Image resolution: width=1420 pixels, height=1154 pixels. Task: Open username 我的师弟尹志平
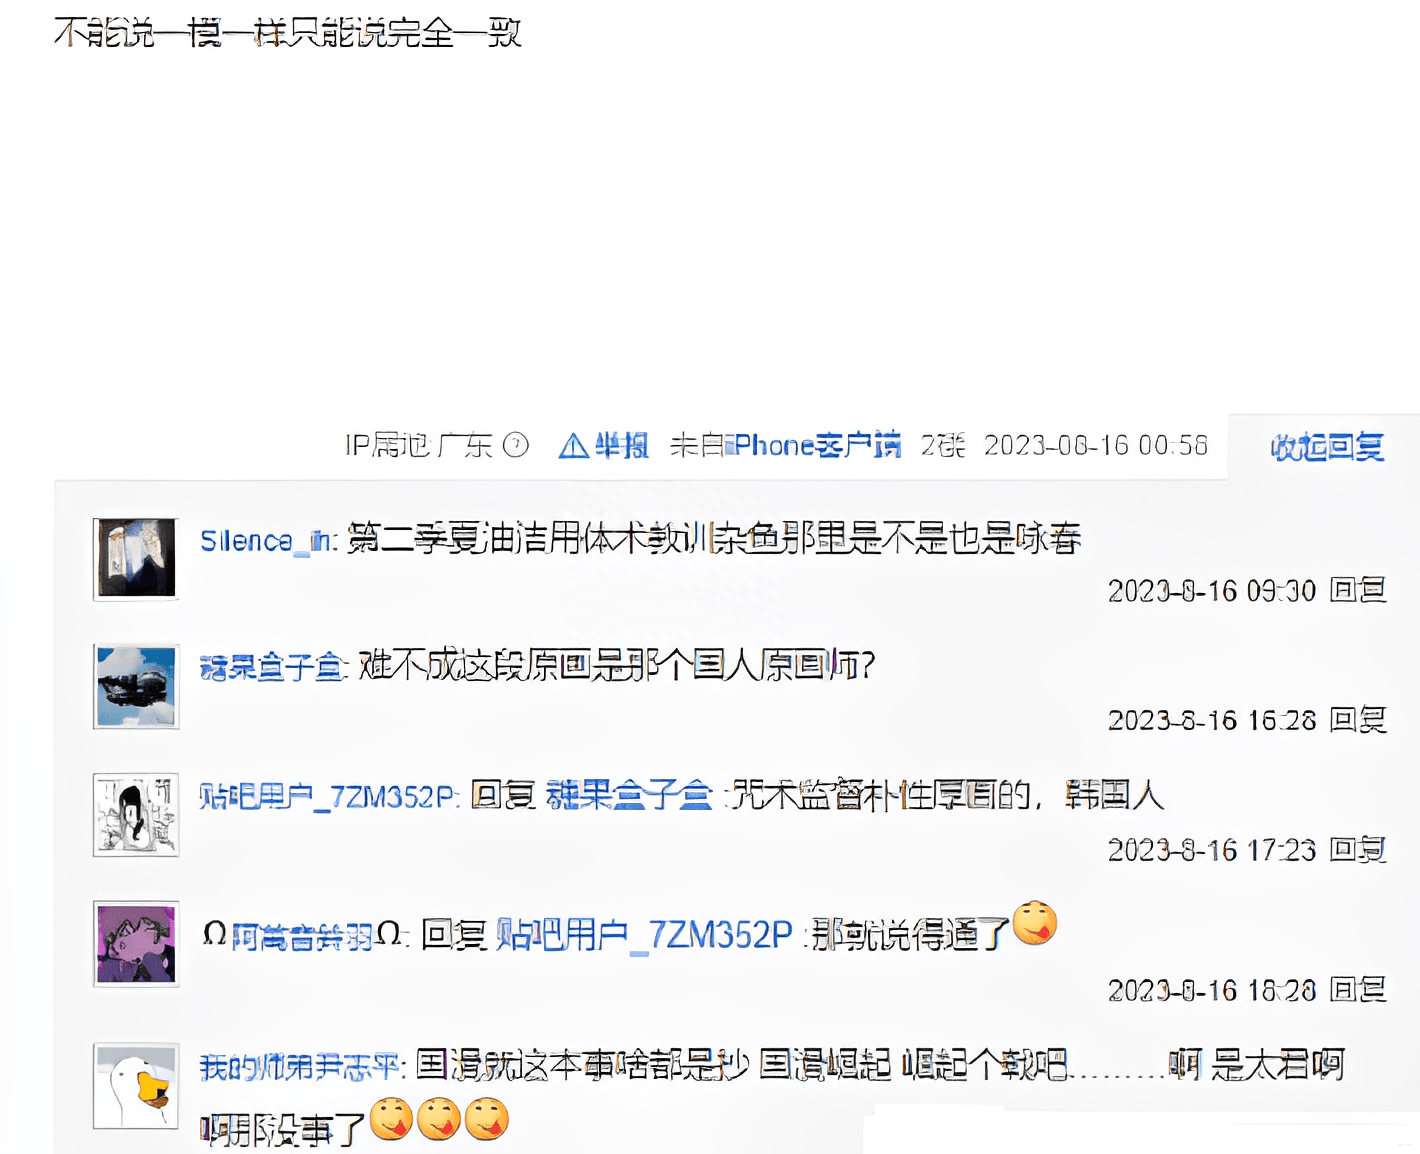point(299,1067)
